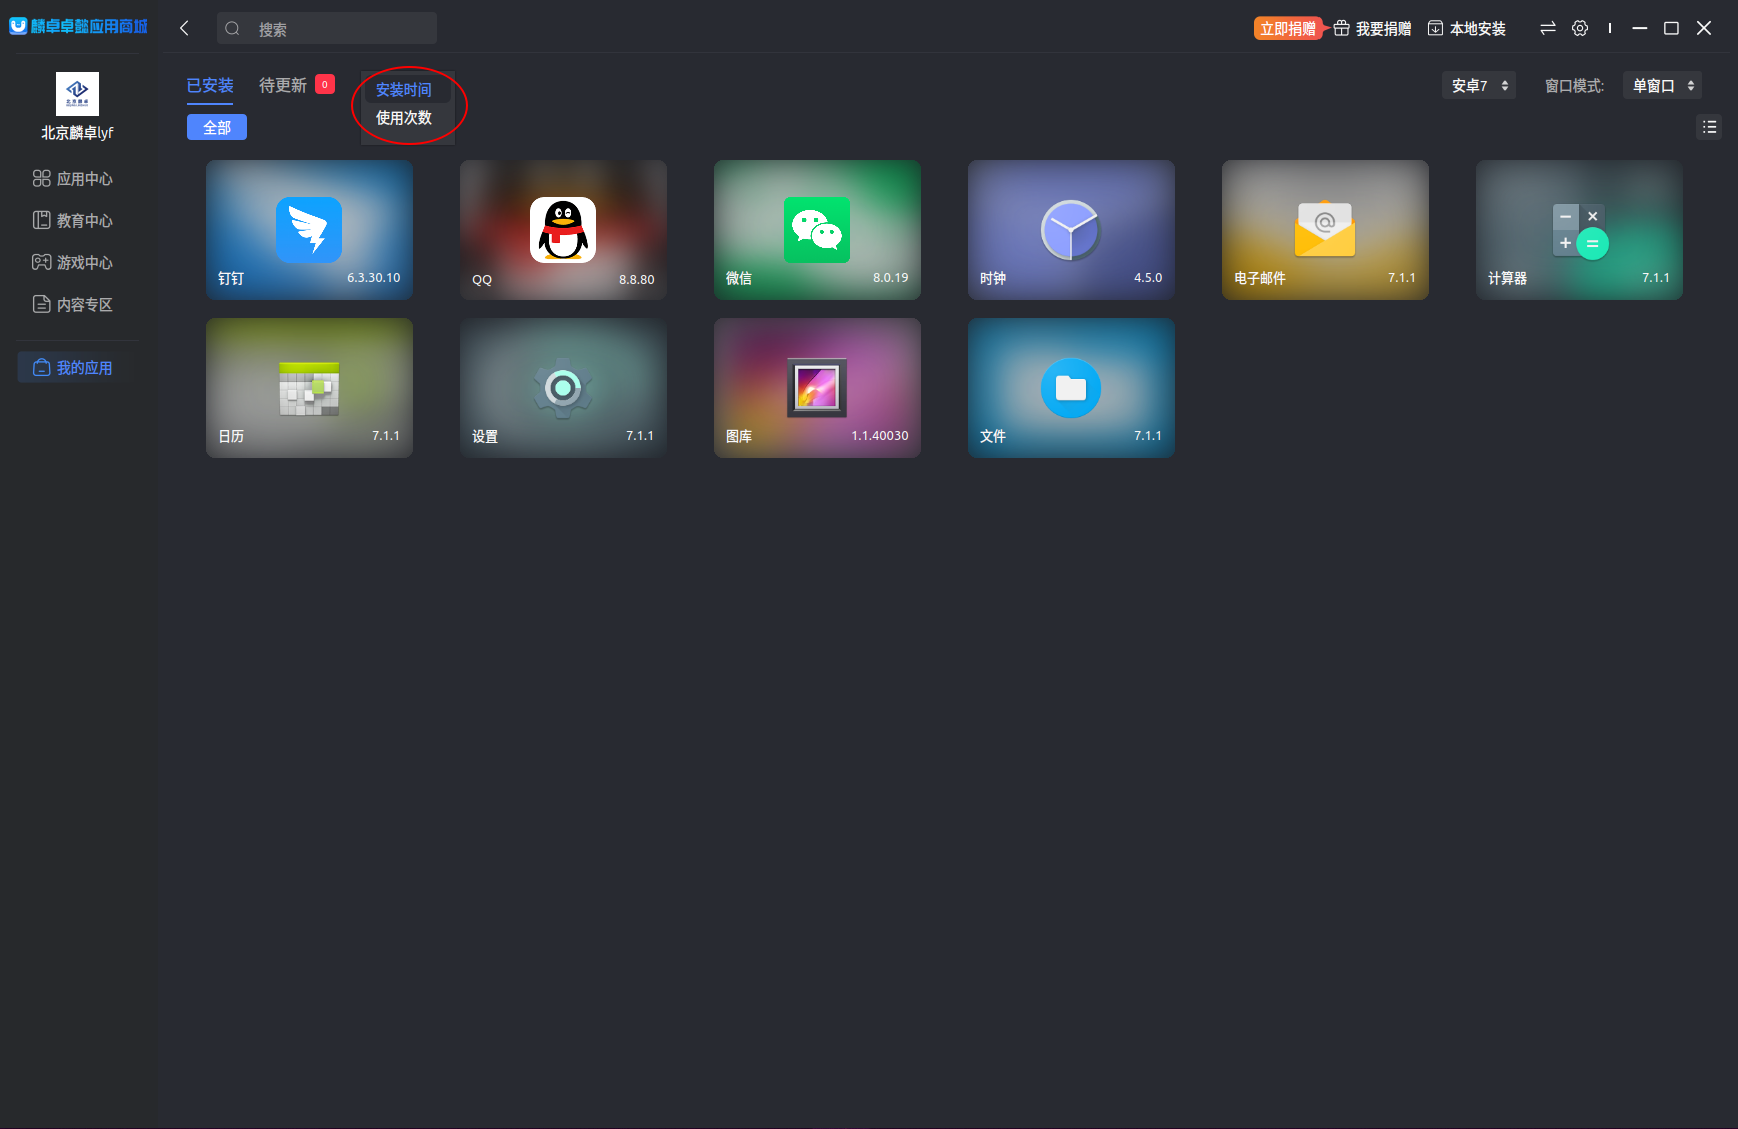Click the back arrow button
Viewport: 1738px width, 1129px height.
[184, 28]
